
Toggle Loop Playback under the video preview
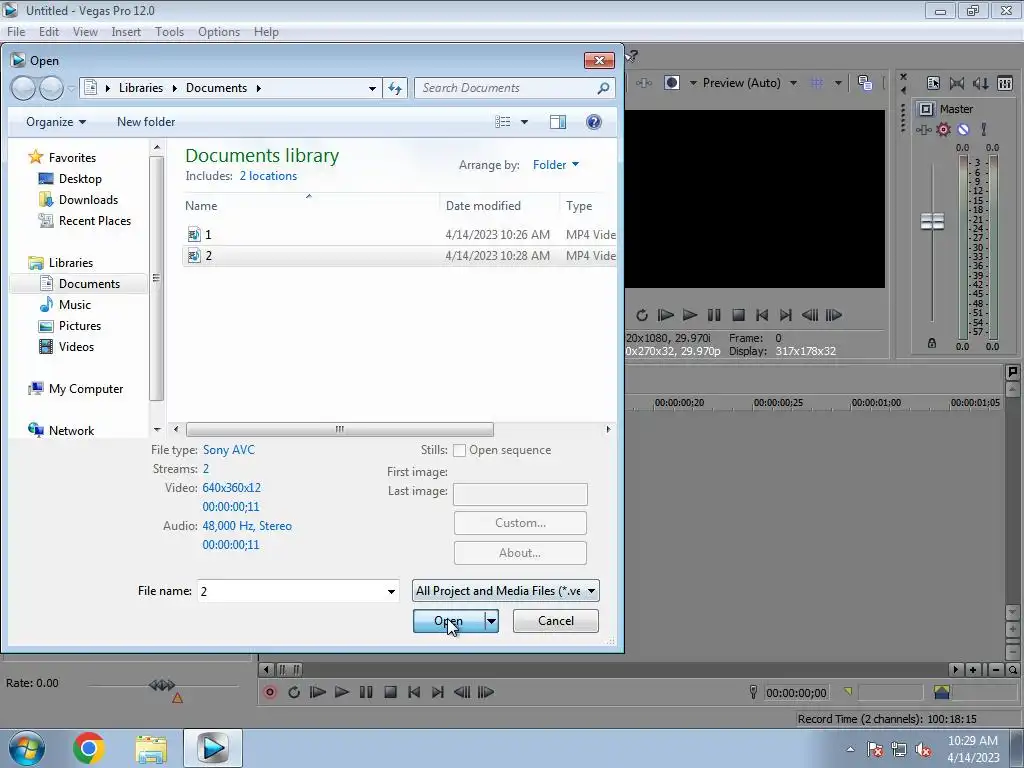click(642, 315)
